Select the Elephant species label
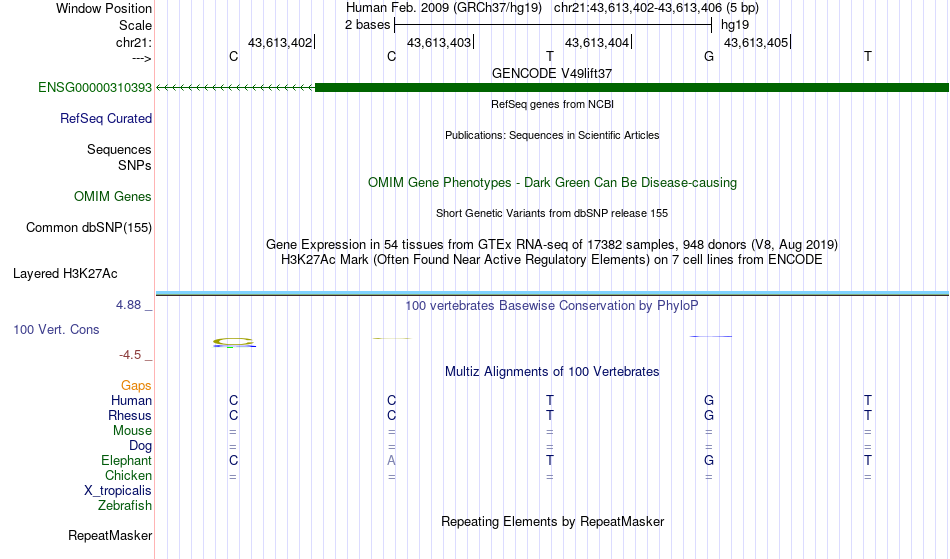This screenshot has width=950, height=559. pos(126,460)
